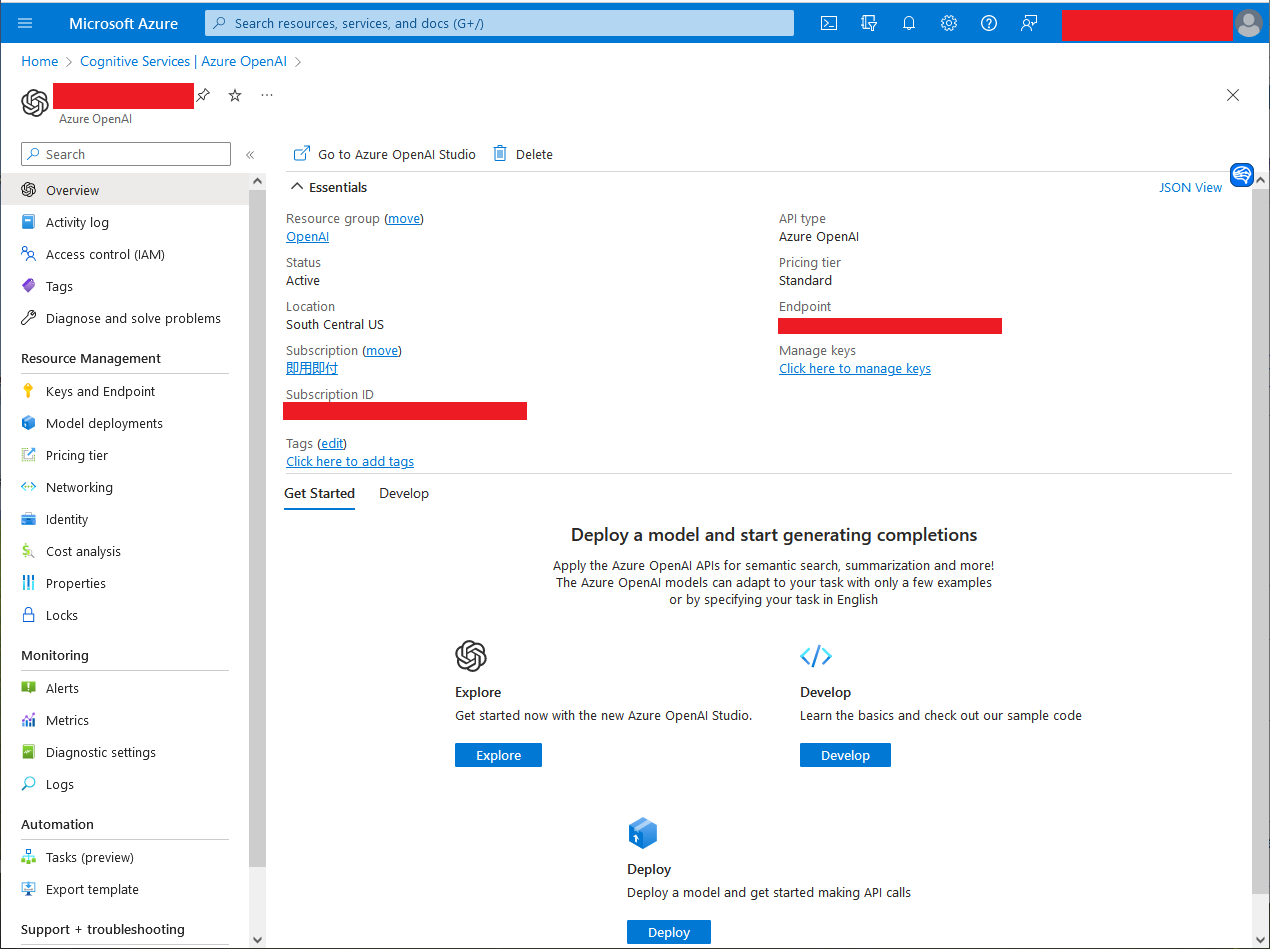Screen dimensions: 1270x949
Task: Mark this resource as a favorite
Action: tap(234, 95)
